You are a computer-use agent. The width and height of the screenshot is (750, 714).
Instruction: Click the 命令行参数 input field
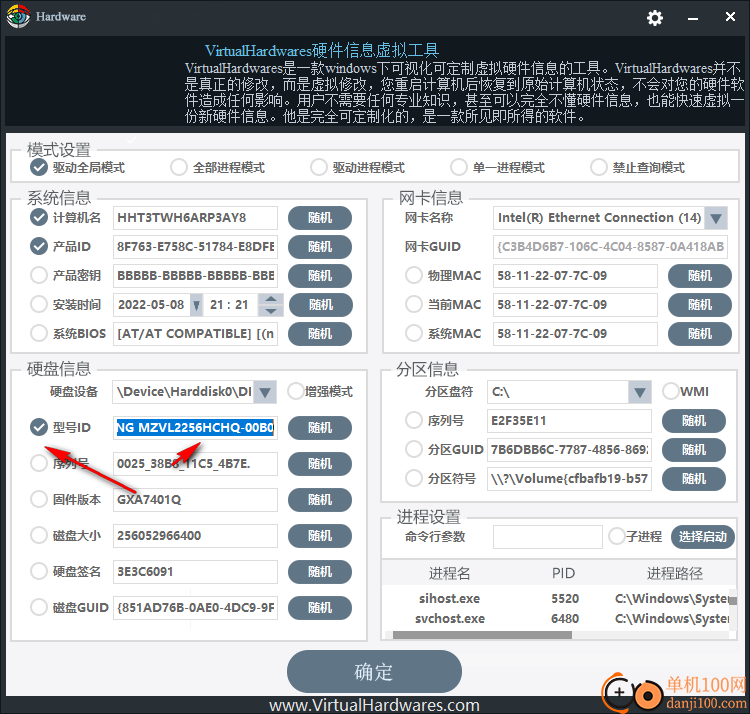click(548, 537)
